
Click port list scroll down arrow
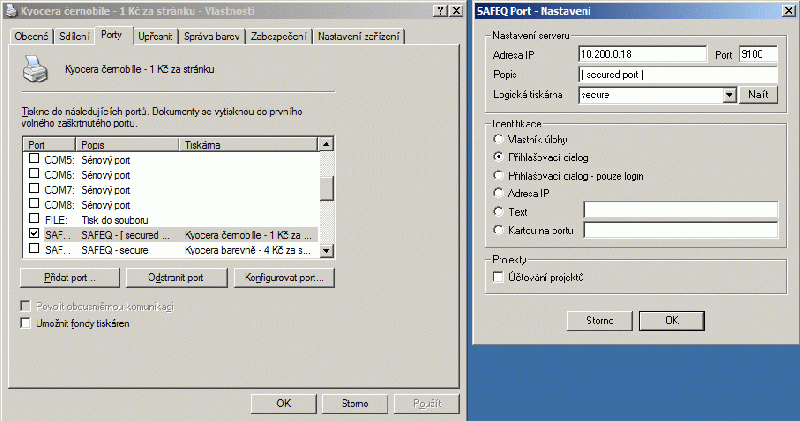(327, 250)
